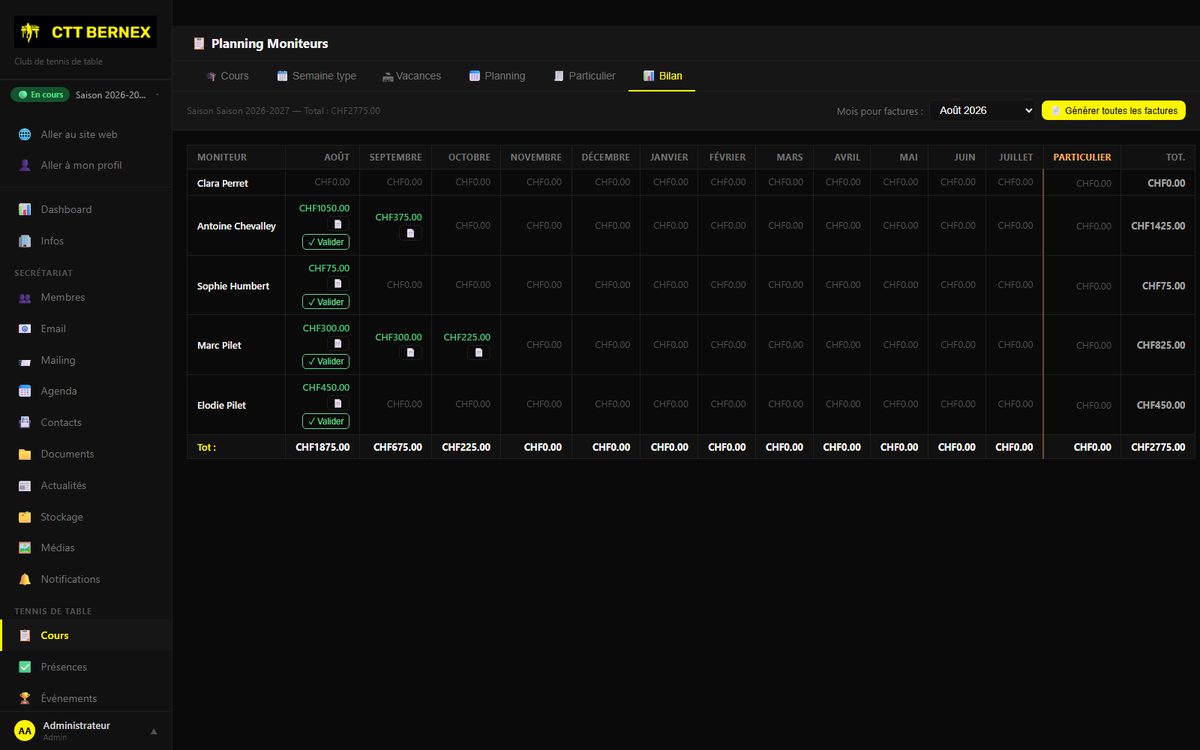The width and height of the screenshot is (1200, 750).
Task: Validate Marc Pilet's Août invoice
Action: click(x=326, y=361)
